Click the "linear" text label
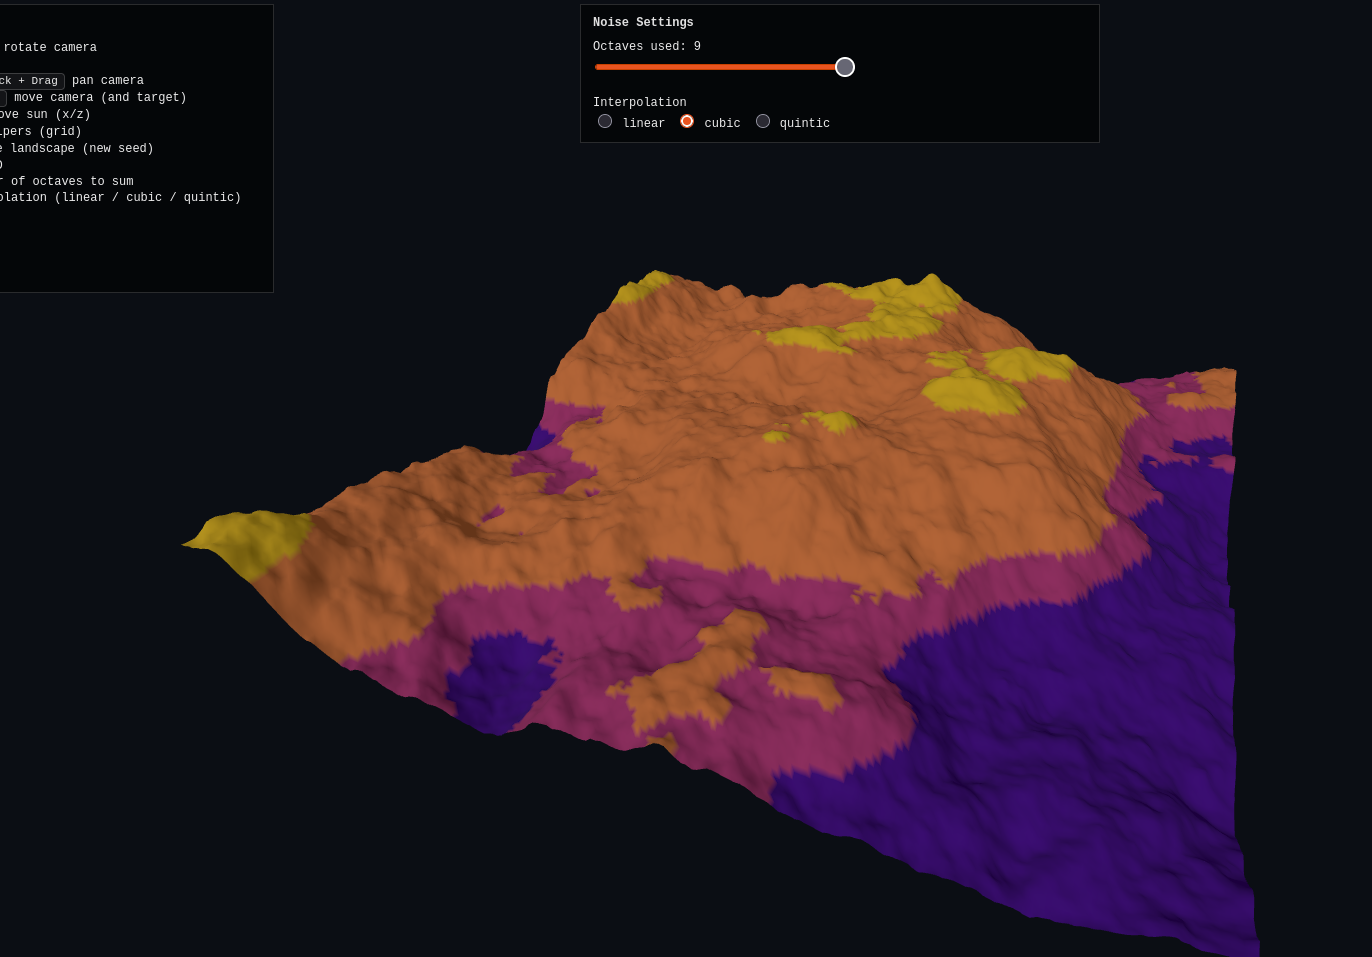 point(643,124)
